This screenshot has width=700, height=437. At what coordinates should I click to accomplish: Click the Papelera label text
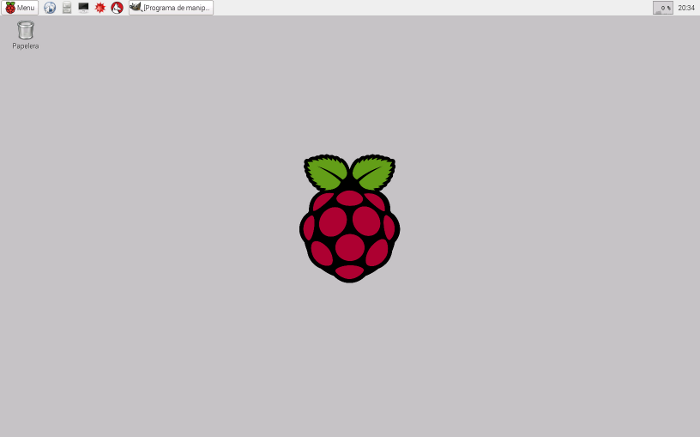(26, 46)
